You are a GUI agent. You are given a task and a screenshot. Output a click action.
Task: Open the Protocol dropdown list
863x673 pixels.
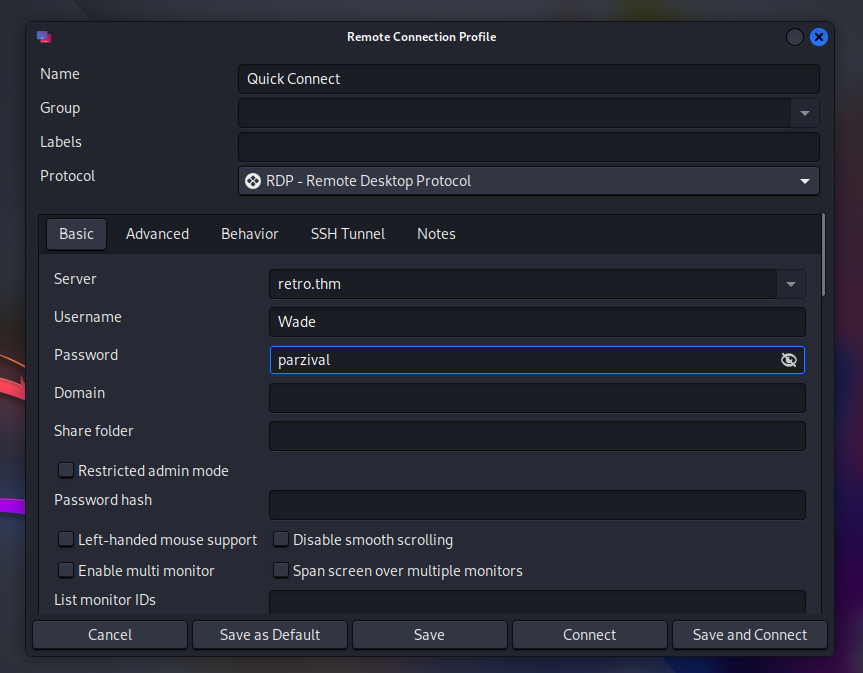click(805, 181)
